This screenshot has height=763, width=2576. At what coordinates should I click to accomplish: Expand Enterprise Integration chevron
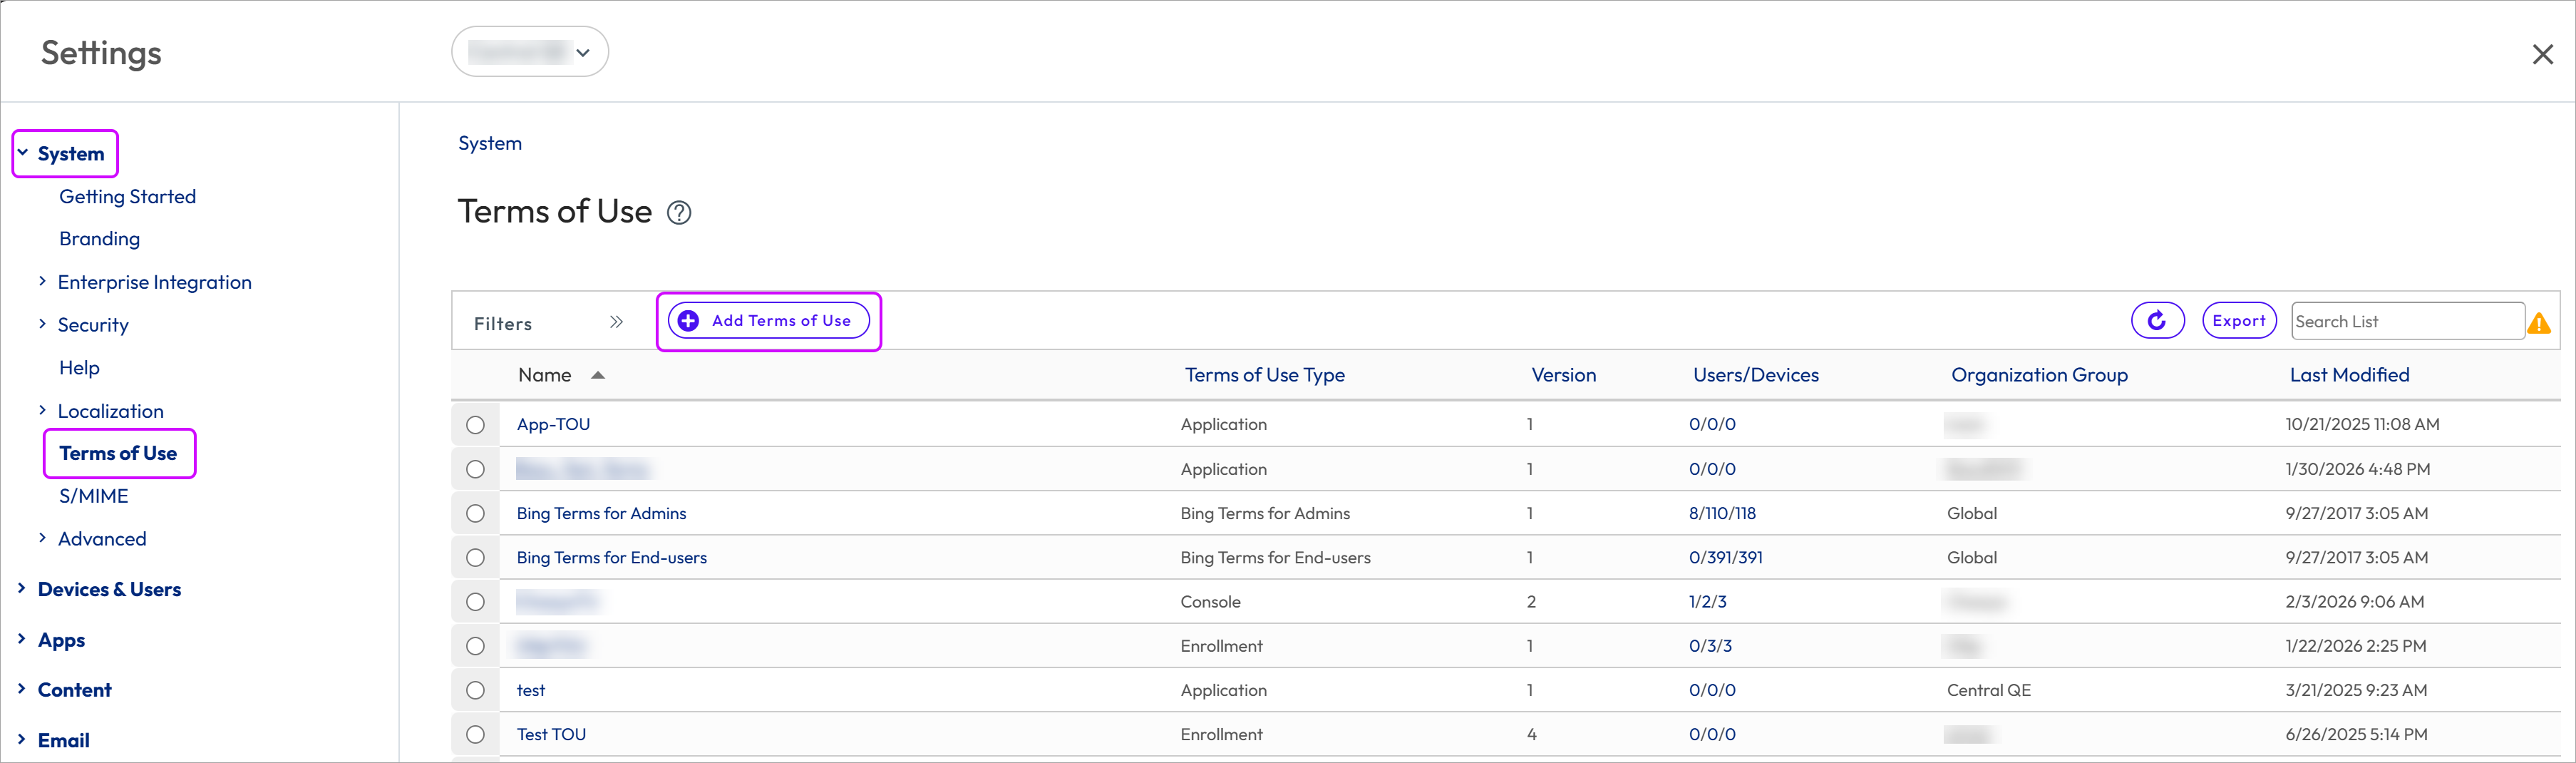pyautogui.click(x=42, y=282)
